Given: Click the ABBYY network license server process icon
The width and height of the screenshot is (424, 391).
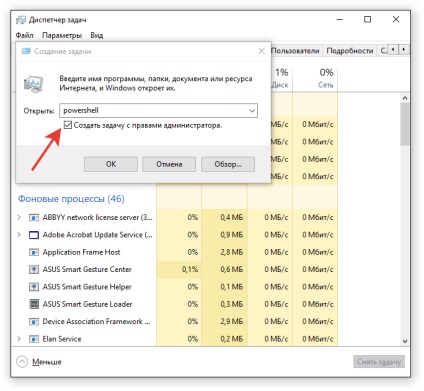Looking at the screenshot, I should (34, 218).
